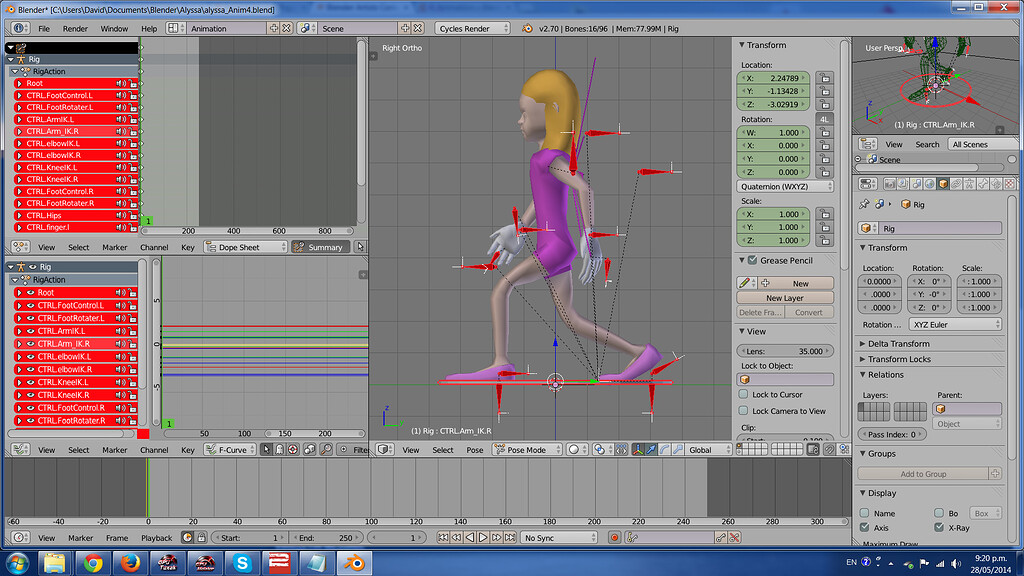Screen dimensions: 1024x576
Task: Toggle visibility of CTRL.Arm_IK.R in F-Curve editor
Action: click(31, 344)
